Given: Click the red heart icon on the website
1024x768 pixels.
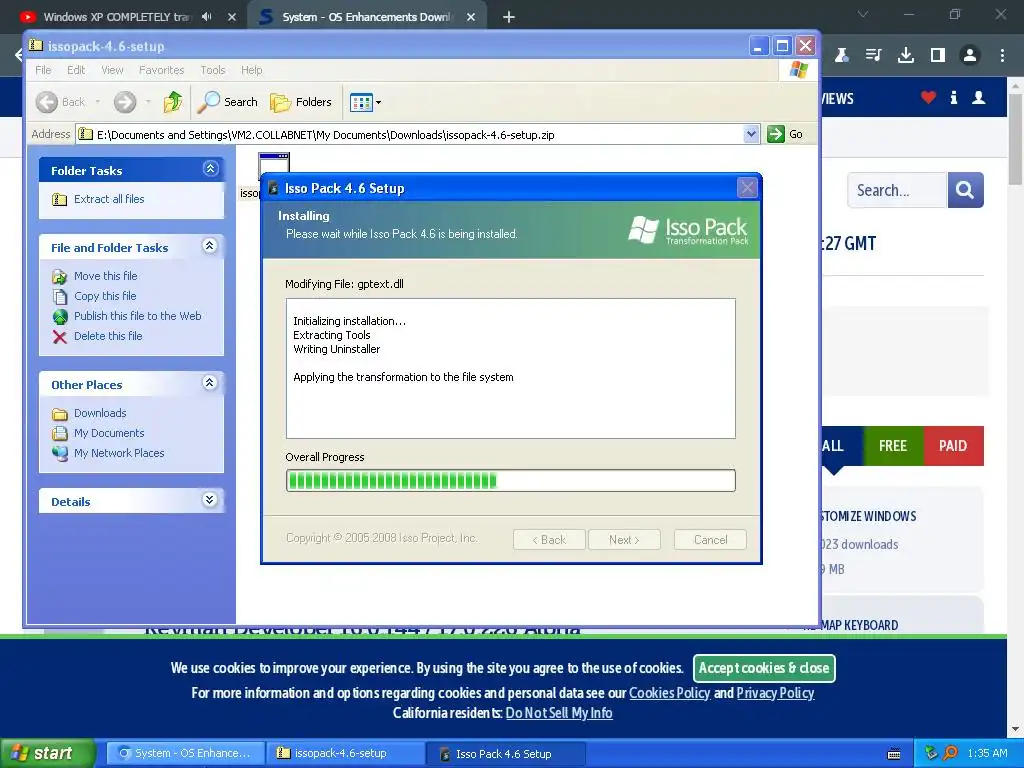Looking at the screenshot, I should [x=928, y=98].
